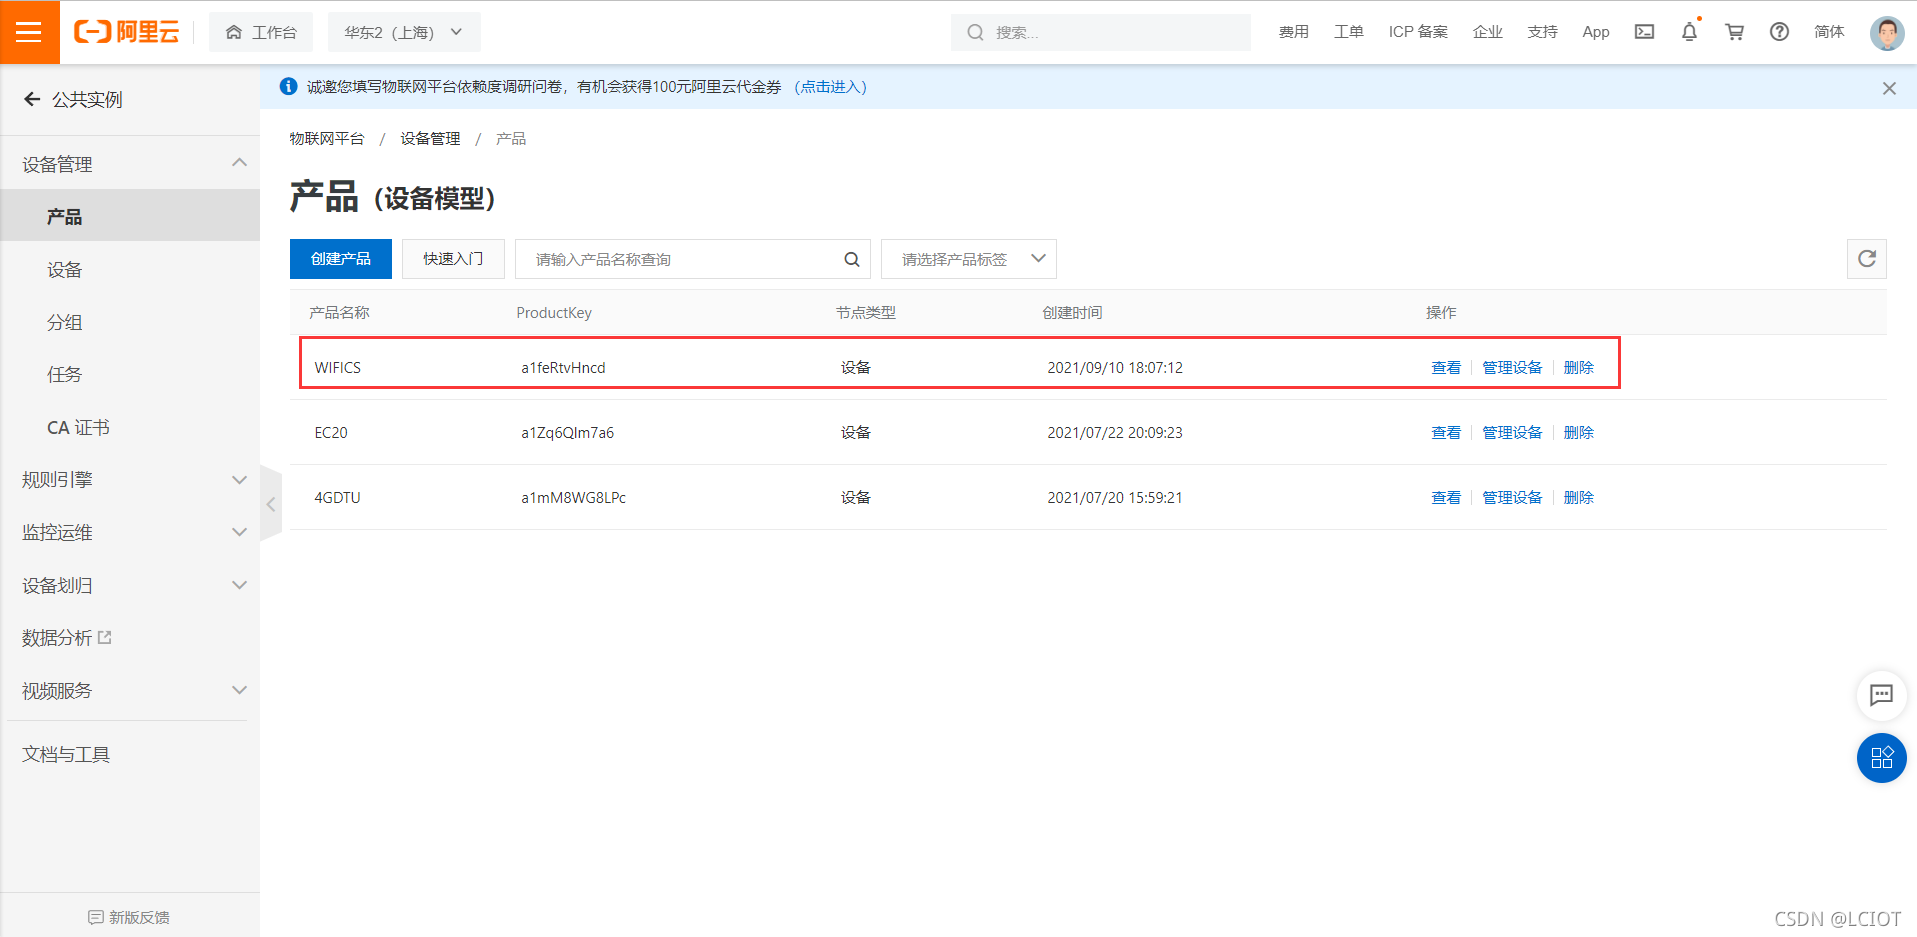
Task: Click the info icon in the banner
Action: (289, 87)
